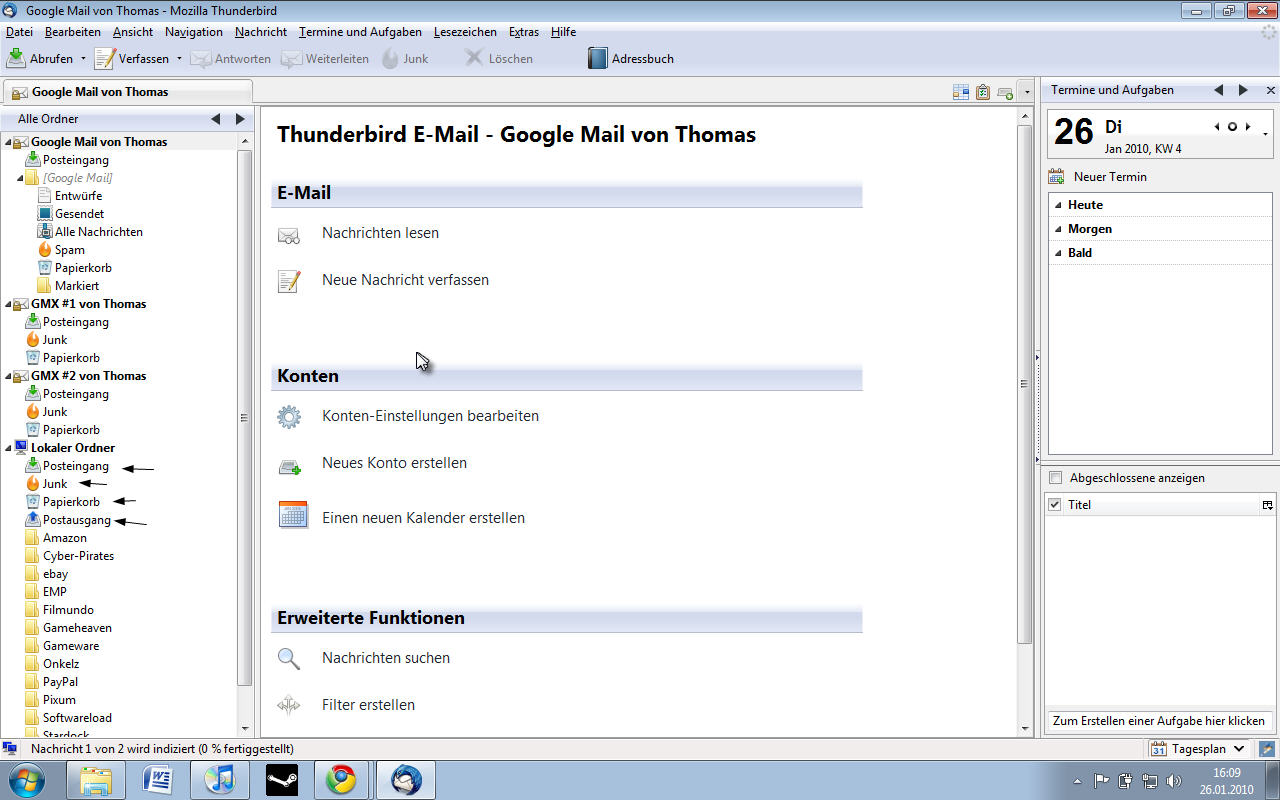This screenshot has width=1280, height=800.
Task: Click the Nachrichten lesen envelope icon
Action: tap(289, 235)
